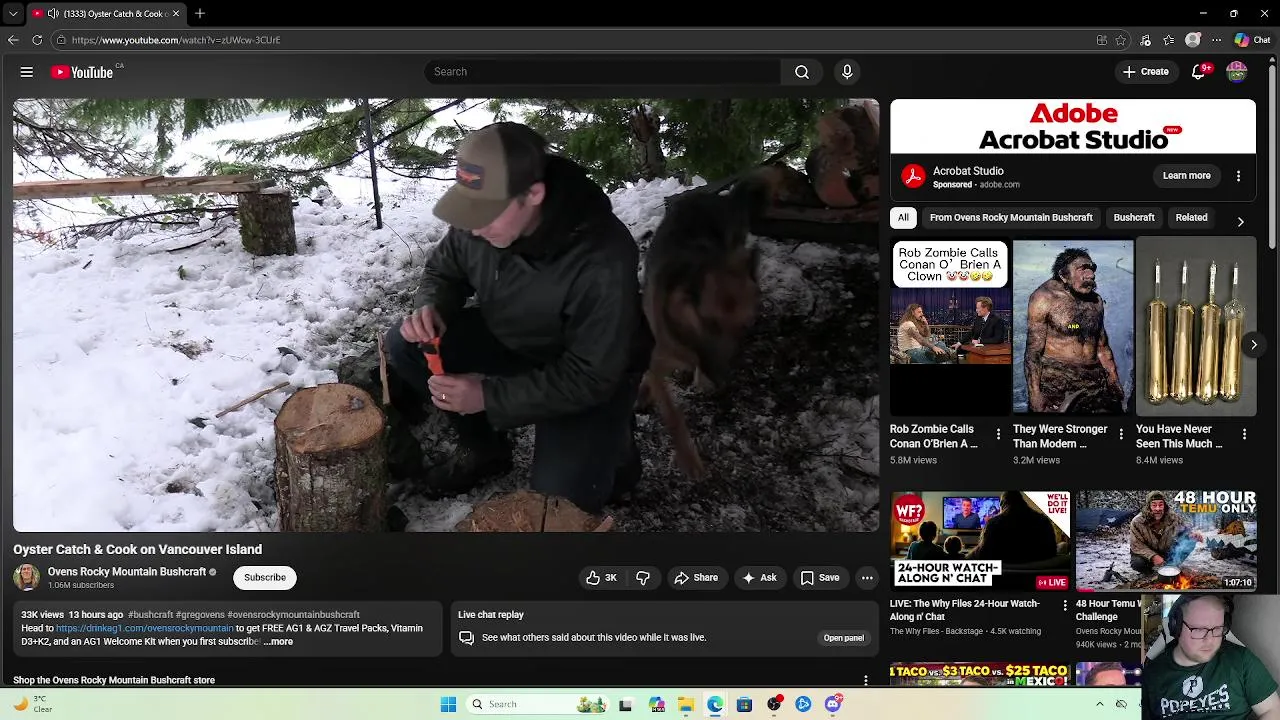This screenshot has height=720, width=1280.
Task: Open 48 Hour Temu Challenge thumbnail
Action: (1166, 540)
